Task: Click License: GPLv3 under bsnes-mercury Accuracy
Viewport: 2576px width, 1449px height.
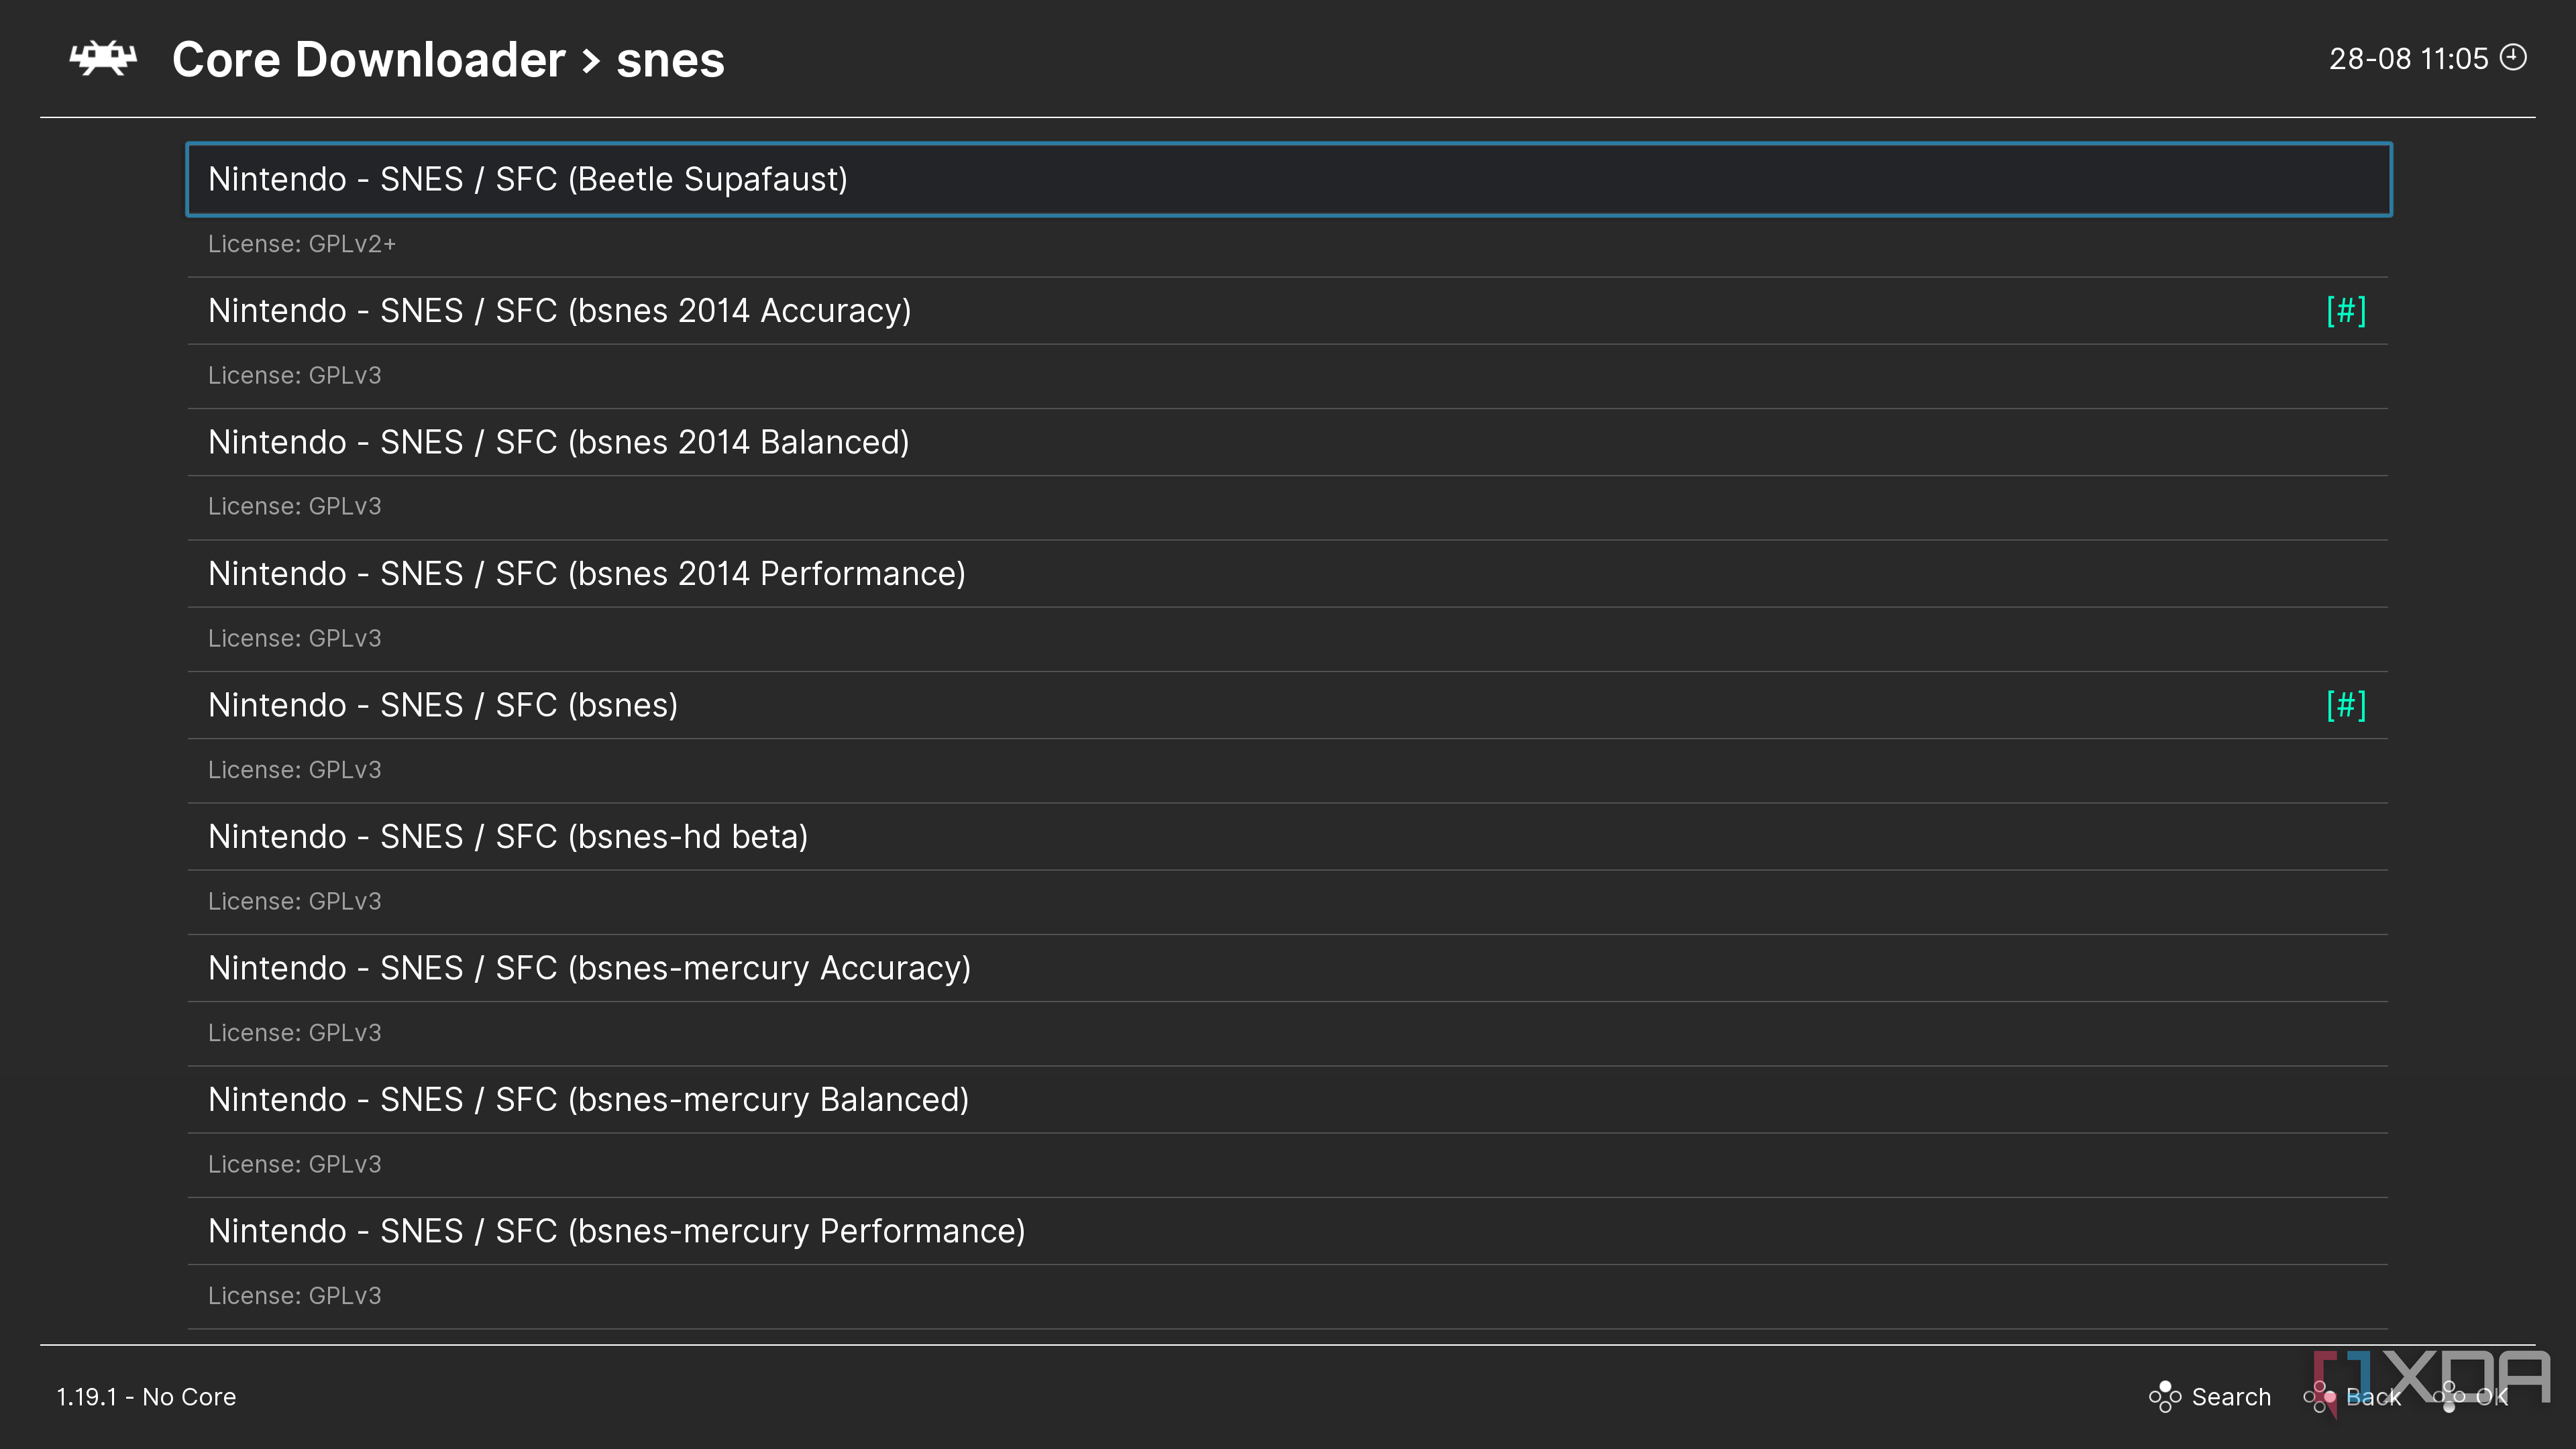Action: (295, 1033)
